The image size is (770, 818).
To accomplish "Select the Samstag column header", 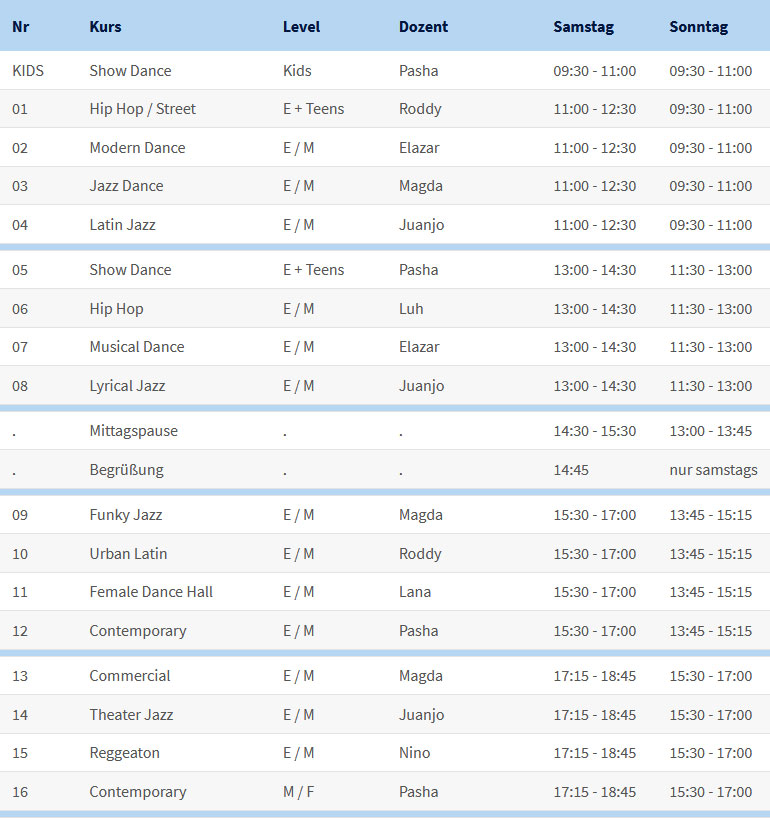I will tap(583, 27).
